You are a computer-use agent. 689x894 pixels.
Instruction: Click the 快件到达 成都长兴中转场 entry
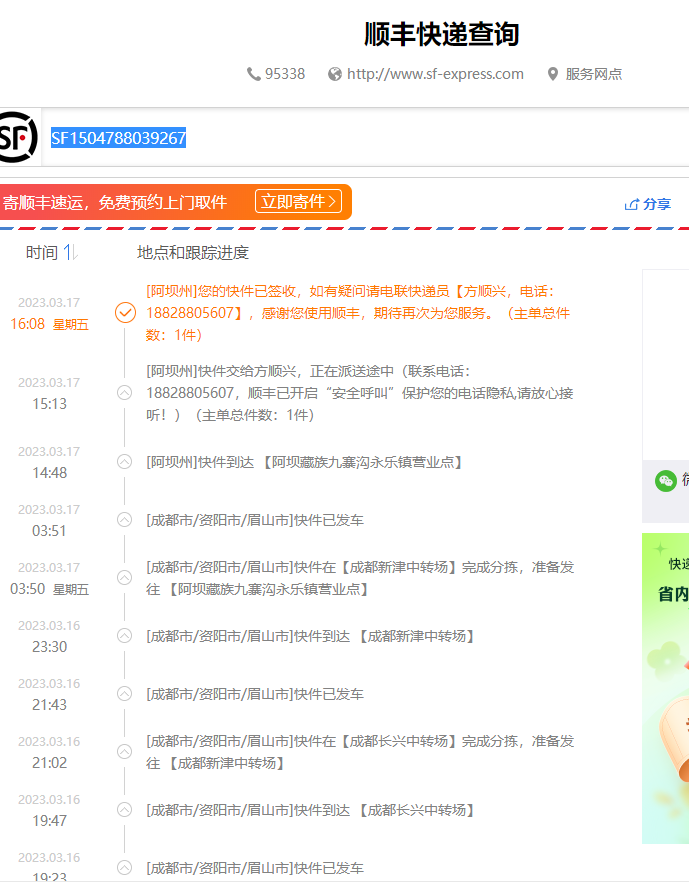[x=310, y=810]
